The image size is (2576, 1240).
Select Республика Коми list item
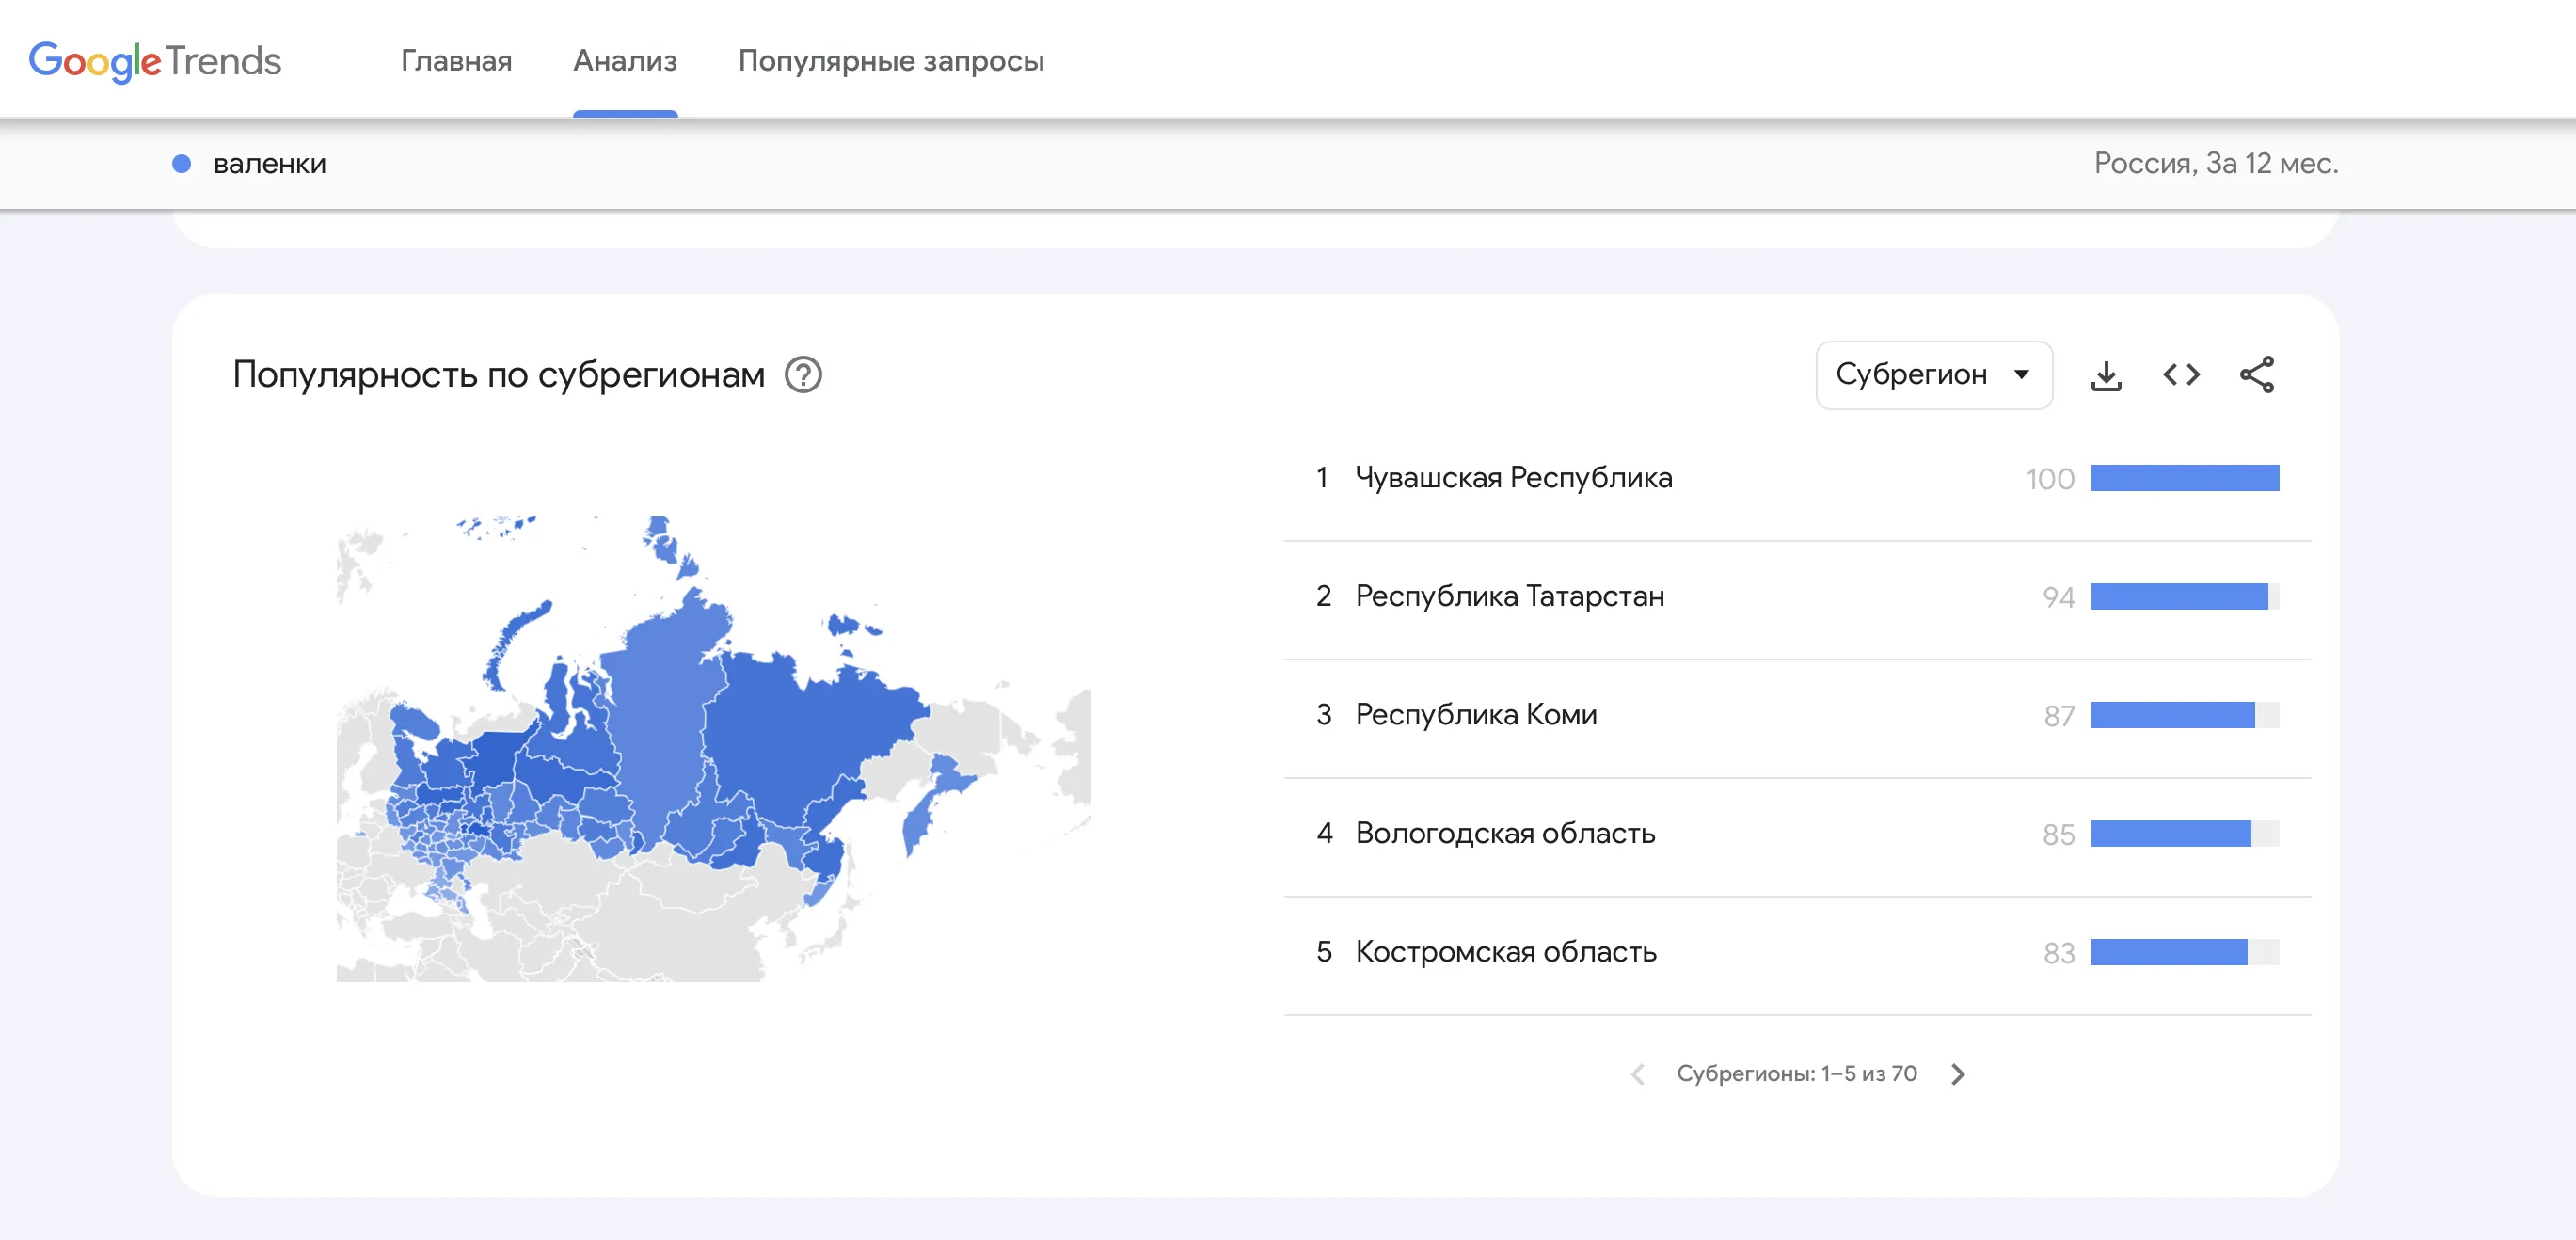click(x=1475, y=715)
